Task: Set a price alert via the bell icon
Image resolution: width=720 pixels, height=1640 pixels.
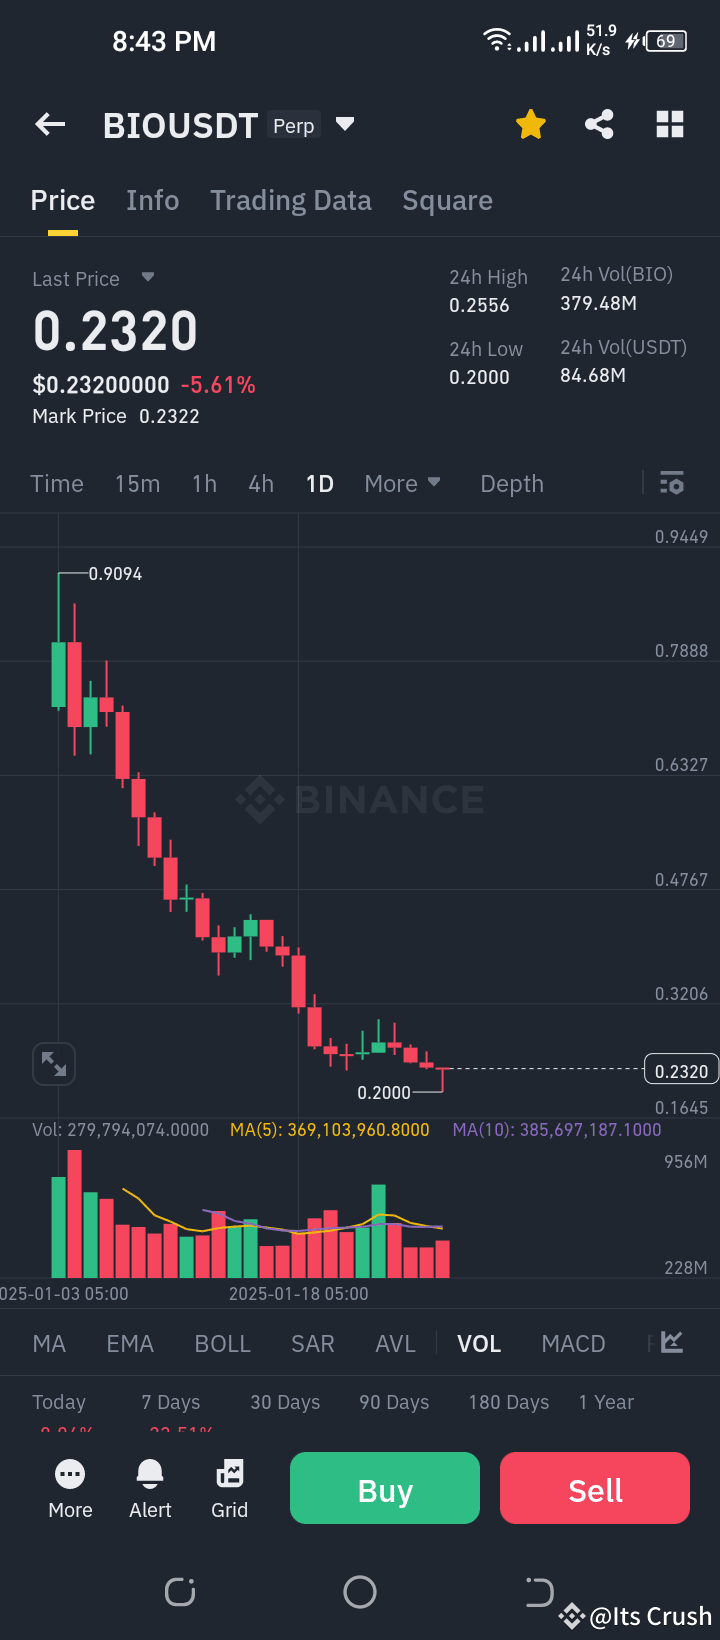Action: (x=149, y=1488)
